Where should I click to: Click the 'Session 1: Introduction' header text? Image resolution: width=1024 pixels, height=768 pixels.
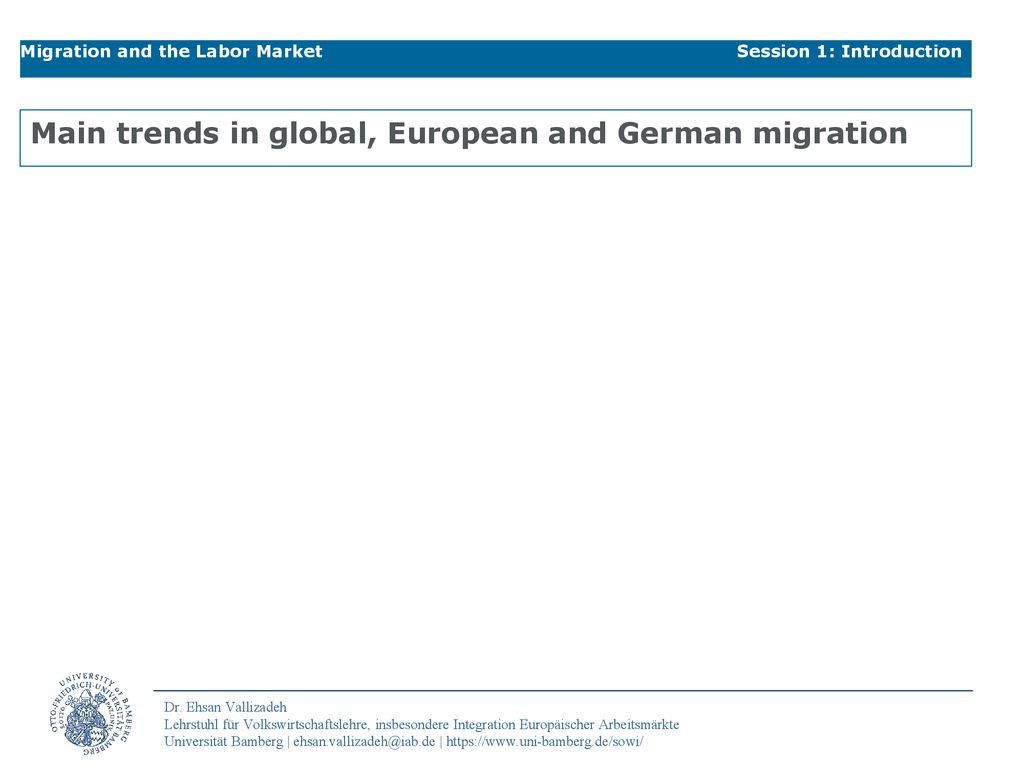point(849,52)
